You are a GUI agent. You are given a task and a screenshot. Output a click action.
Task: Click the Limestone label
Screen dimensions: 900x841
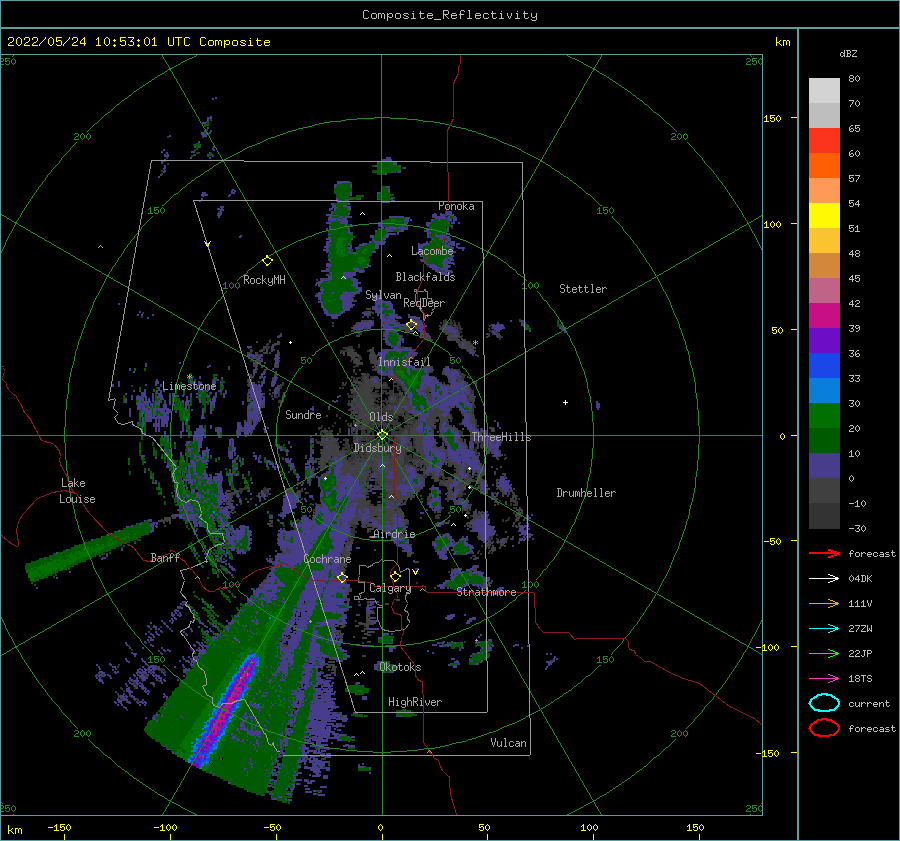189,386
